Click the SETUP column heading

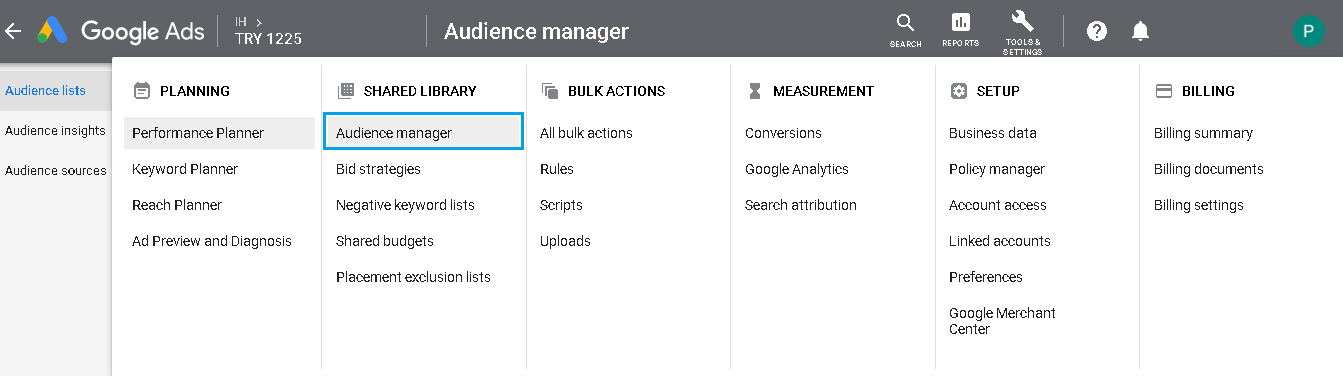(x=998, y=91)
